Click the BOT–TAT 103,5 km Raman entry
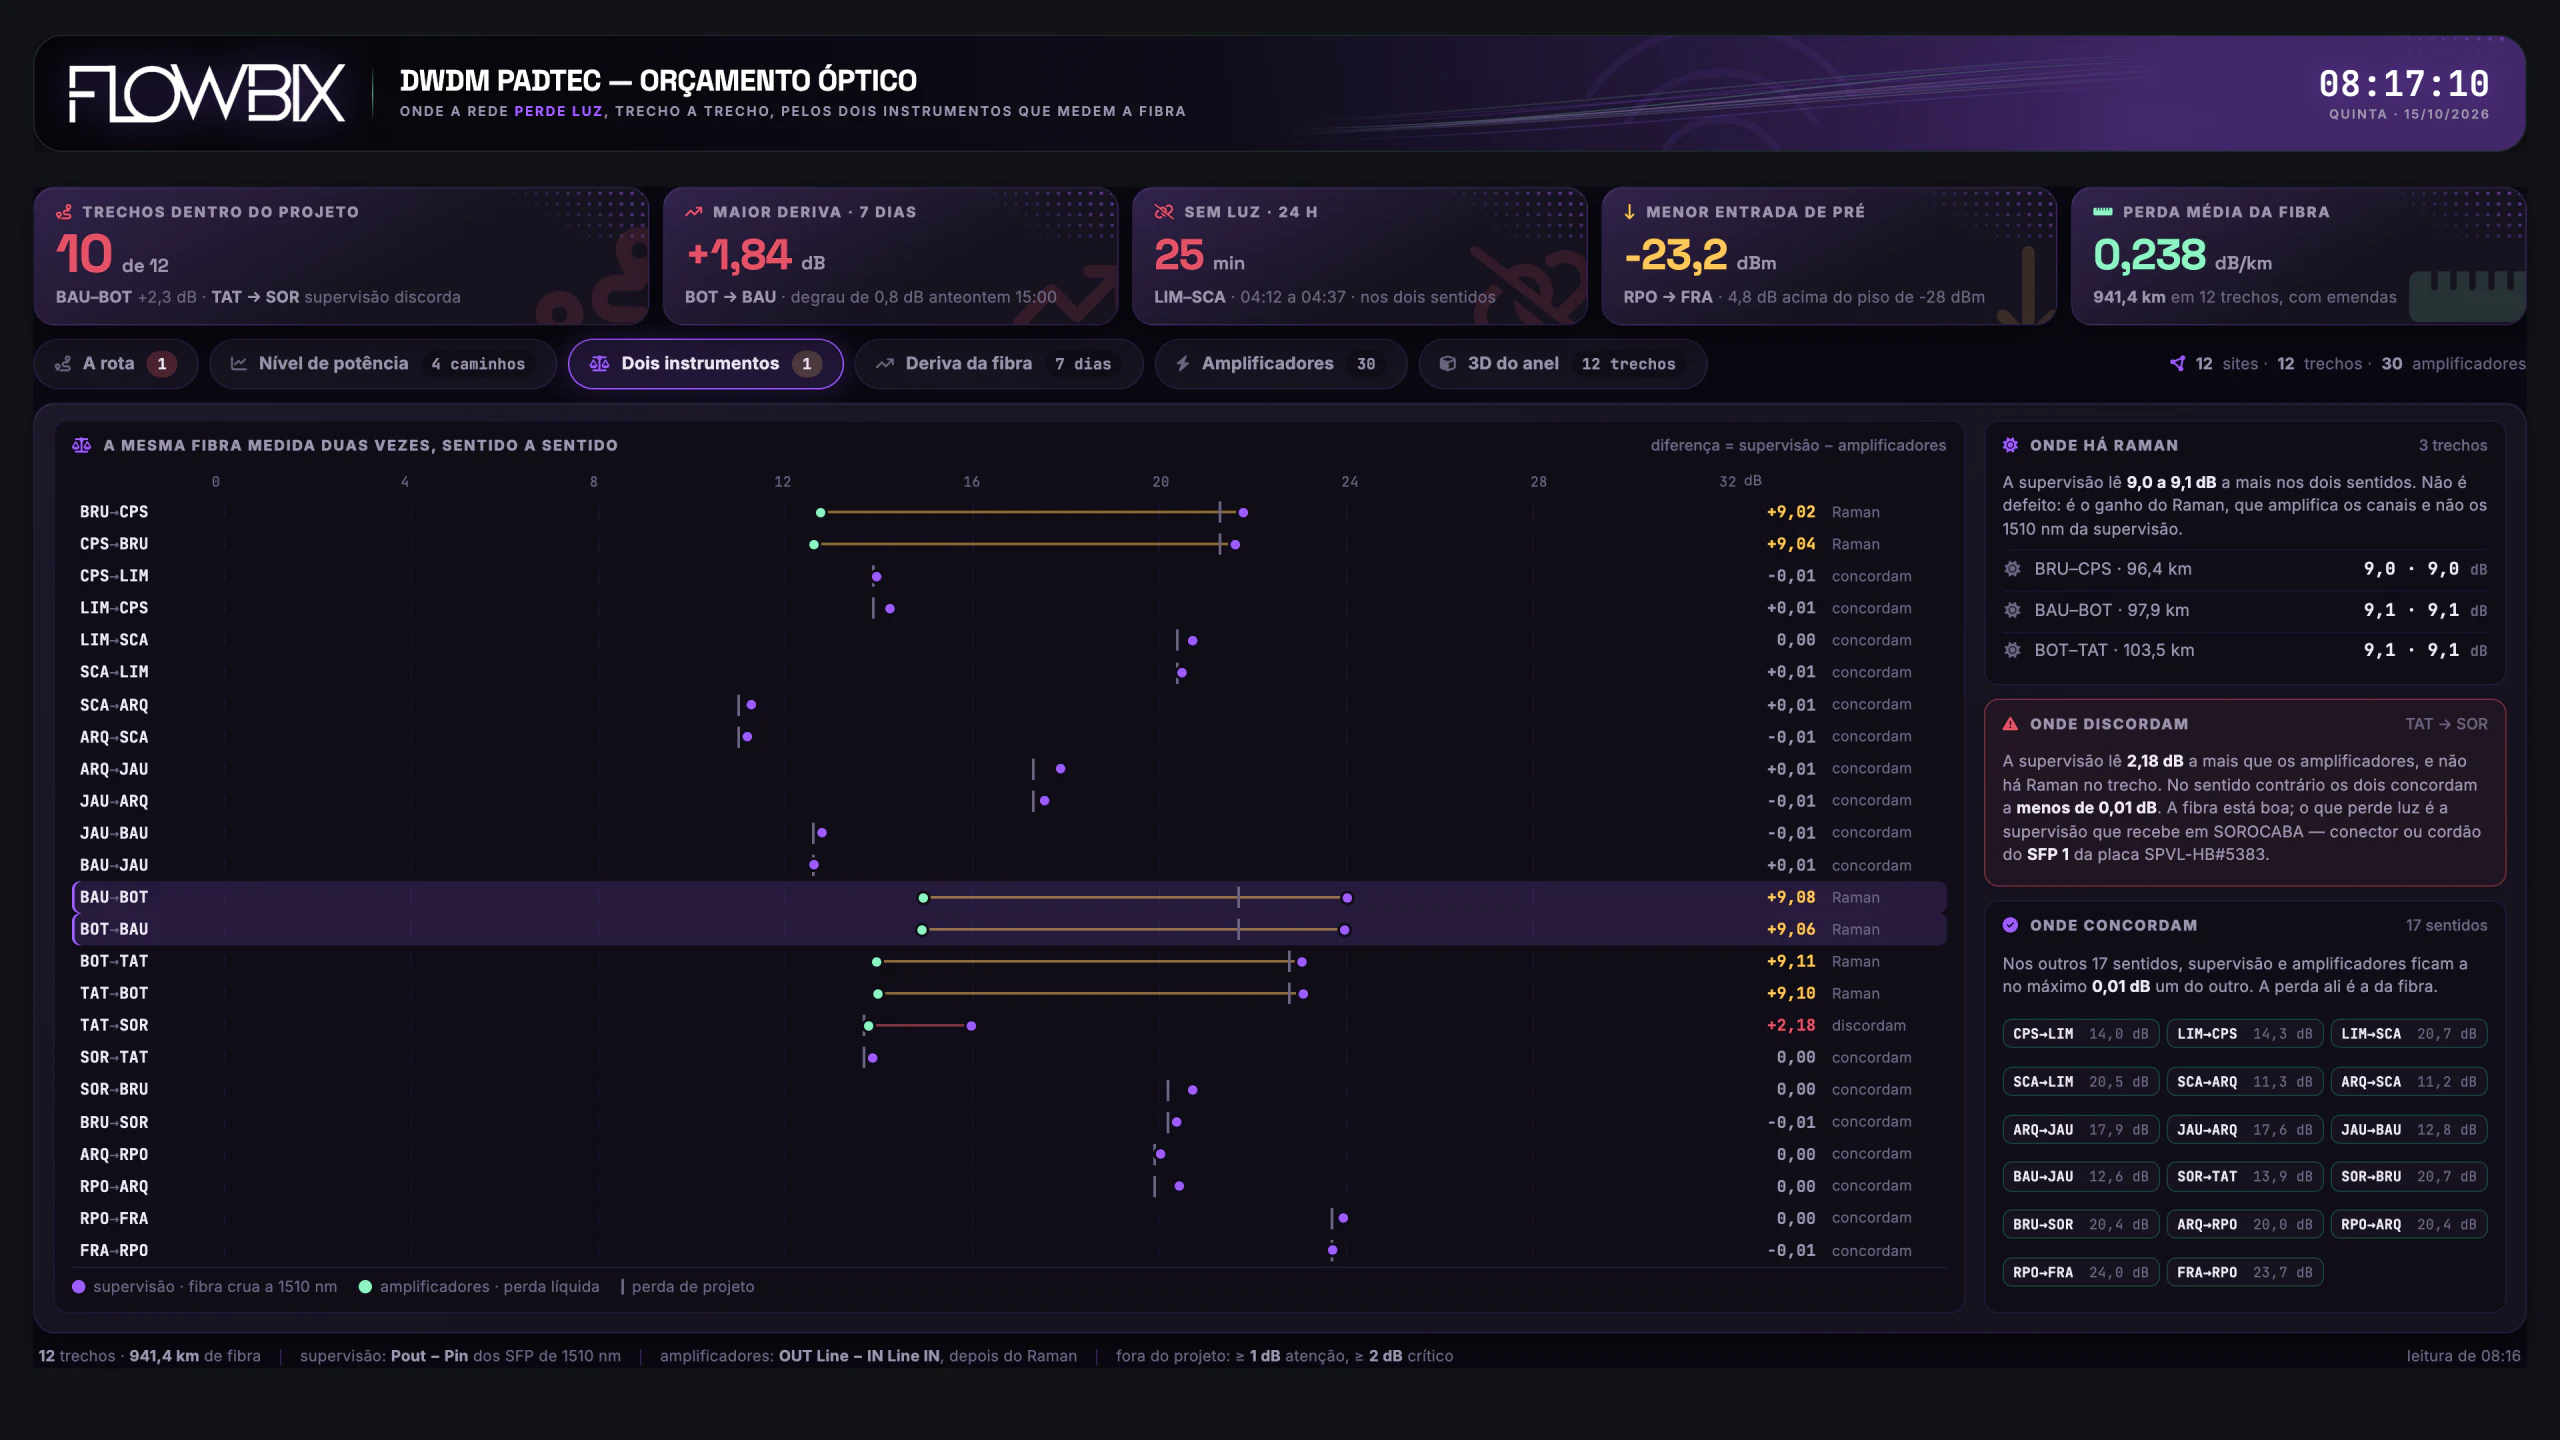 coord(2245,650)
